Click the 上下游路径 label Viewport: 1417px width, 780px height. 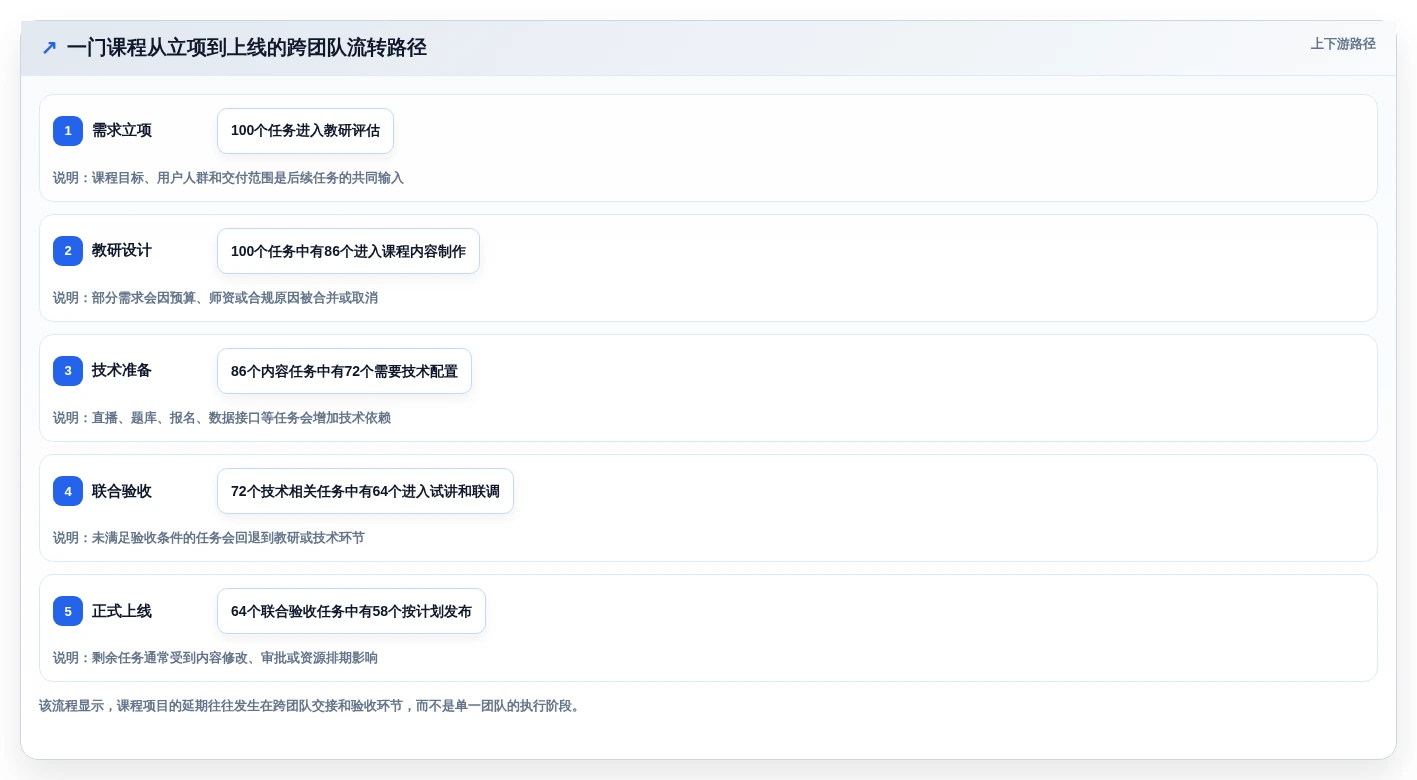click(x=1343, y=44)
